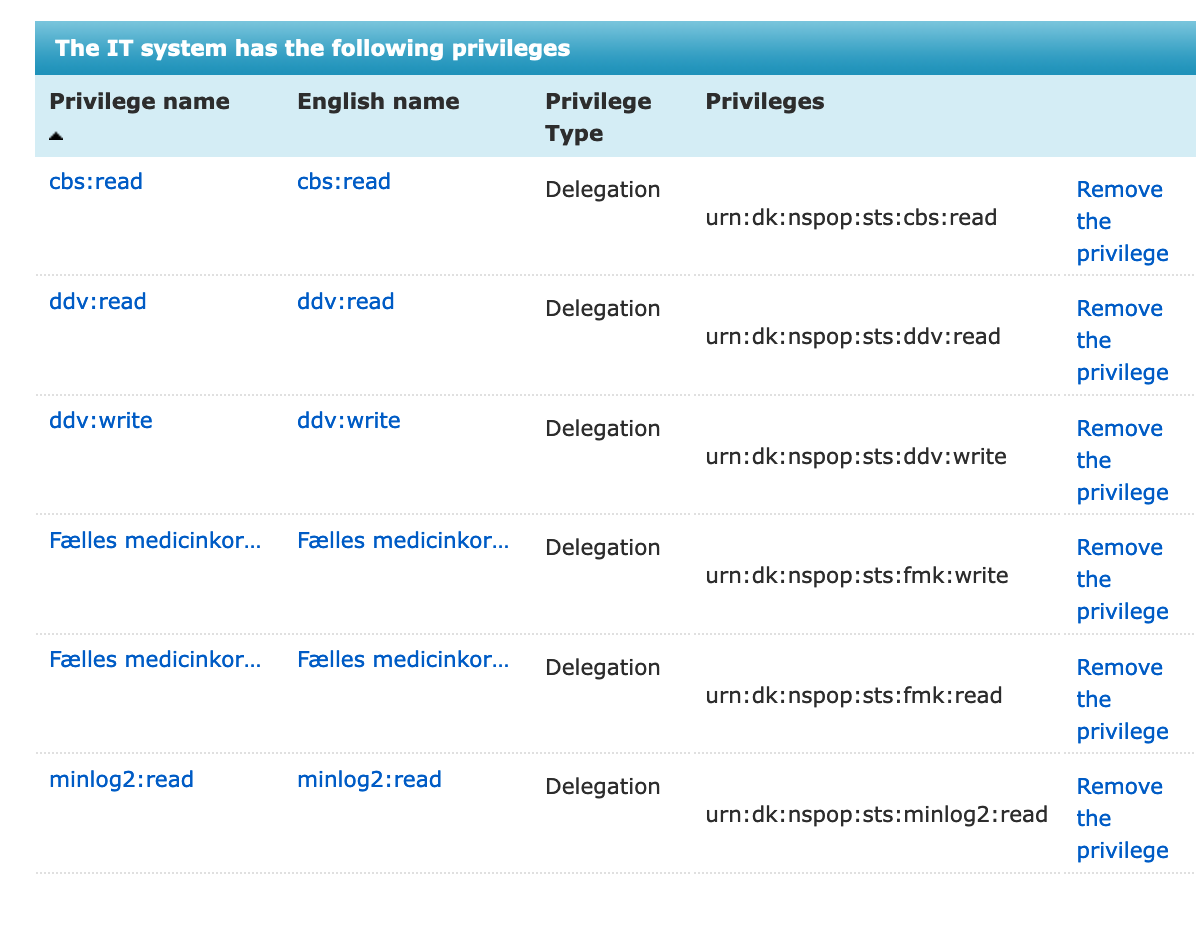Image resolution: width=1196 pixels, height=946 pixels.
Task: Remove the privilege for urn:dk:nspop:sts:fmk:read
Action: pos(1121,699)
